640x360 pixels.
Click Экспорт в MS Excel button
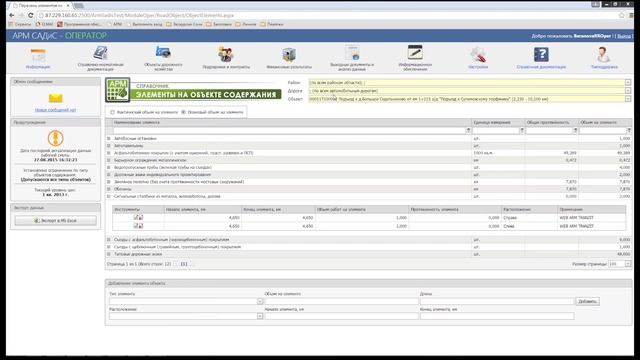click(x=56, y=220)
